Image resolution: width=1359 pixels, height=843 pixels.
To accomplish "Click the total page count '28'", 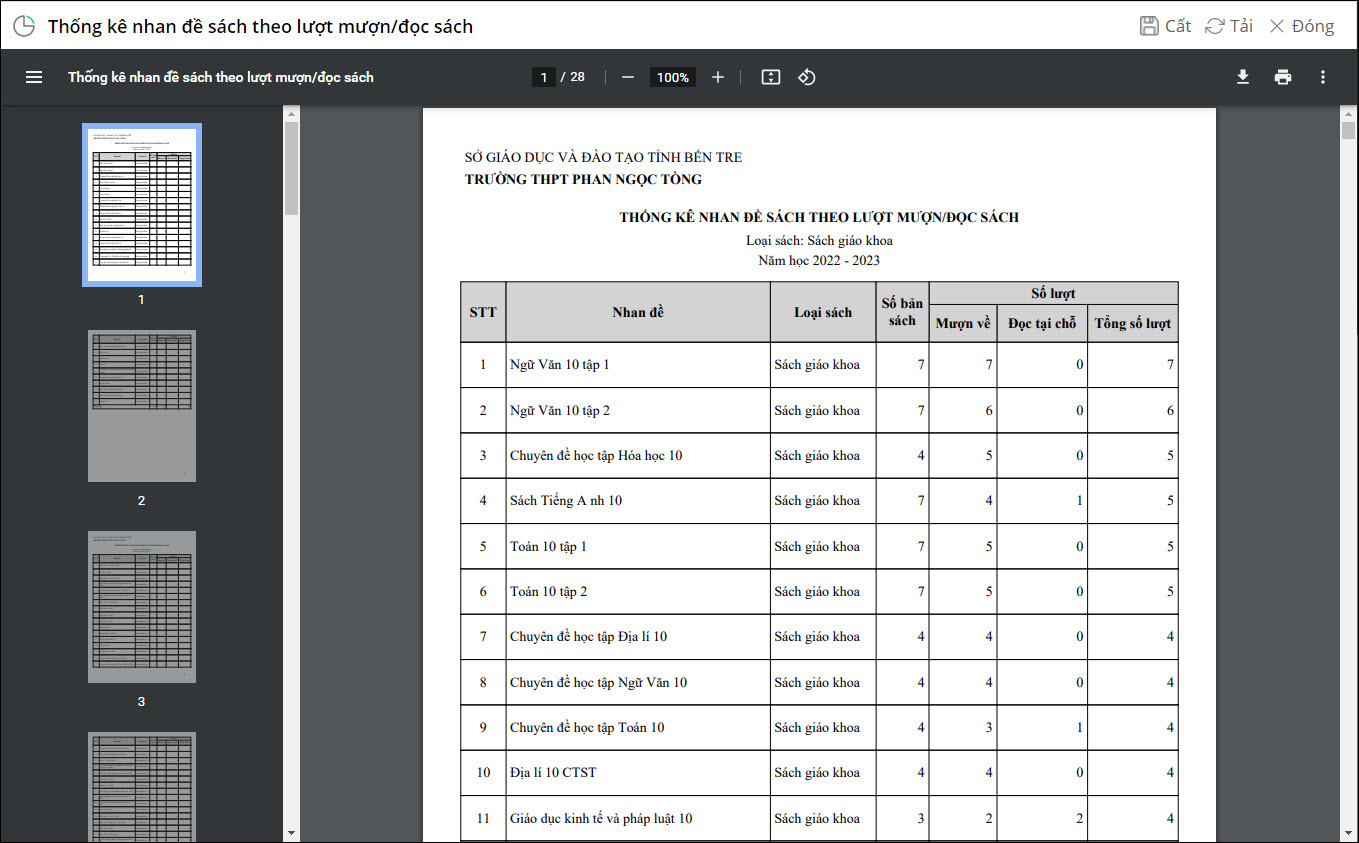I will coord(577,77).
